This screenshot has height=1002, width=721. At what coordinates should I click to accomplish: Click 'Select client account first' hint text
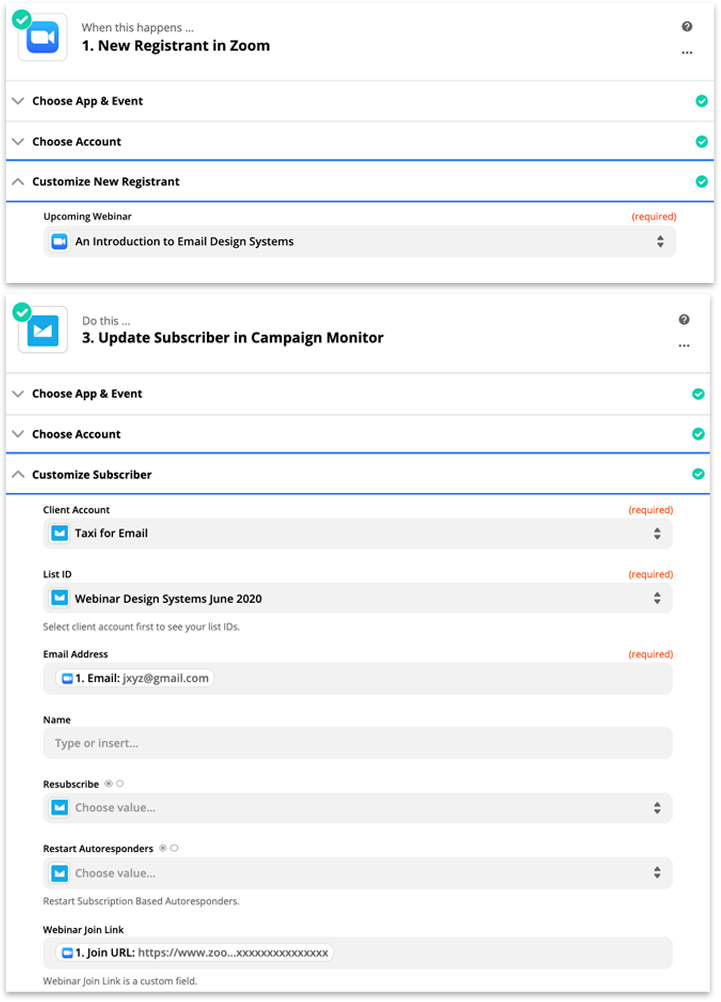click(x=141, y=627)
